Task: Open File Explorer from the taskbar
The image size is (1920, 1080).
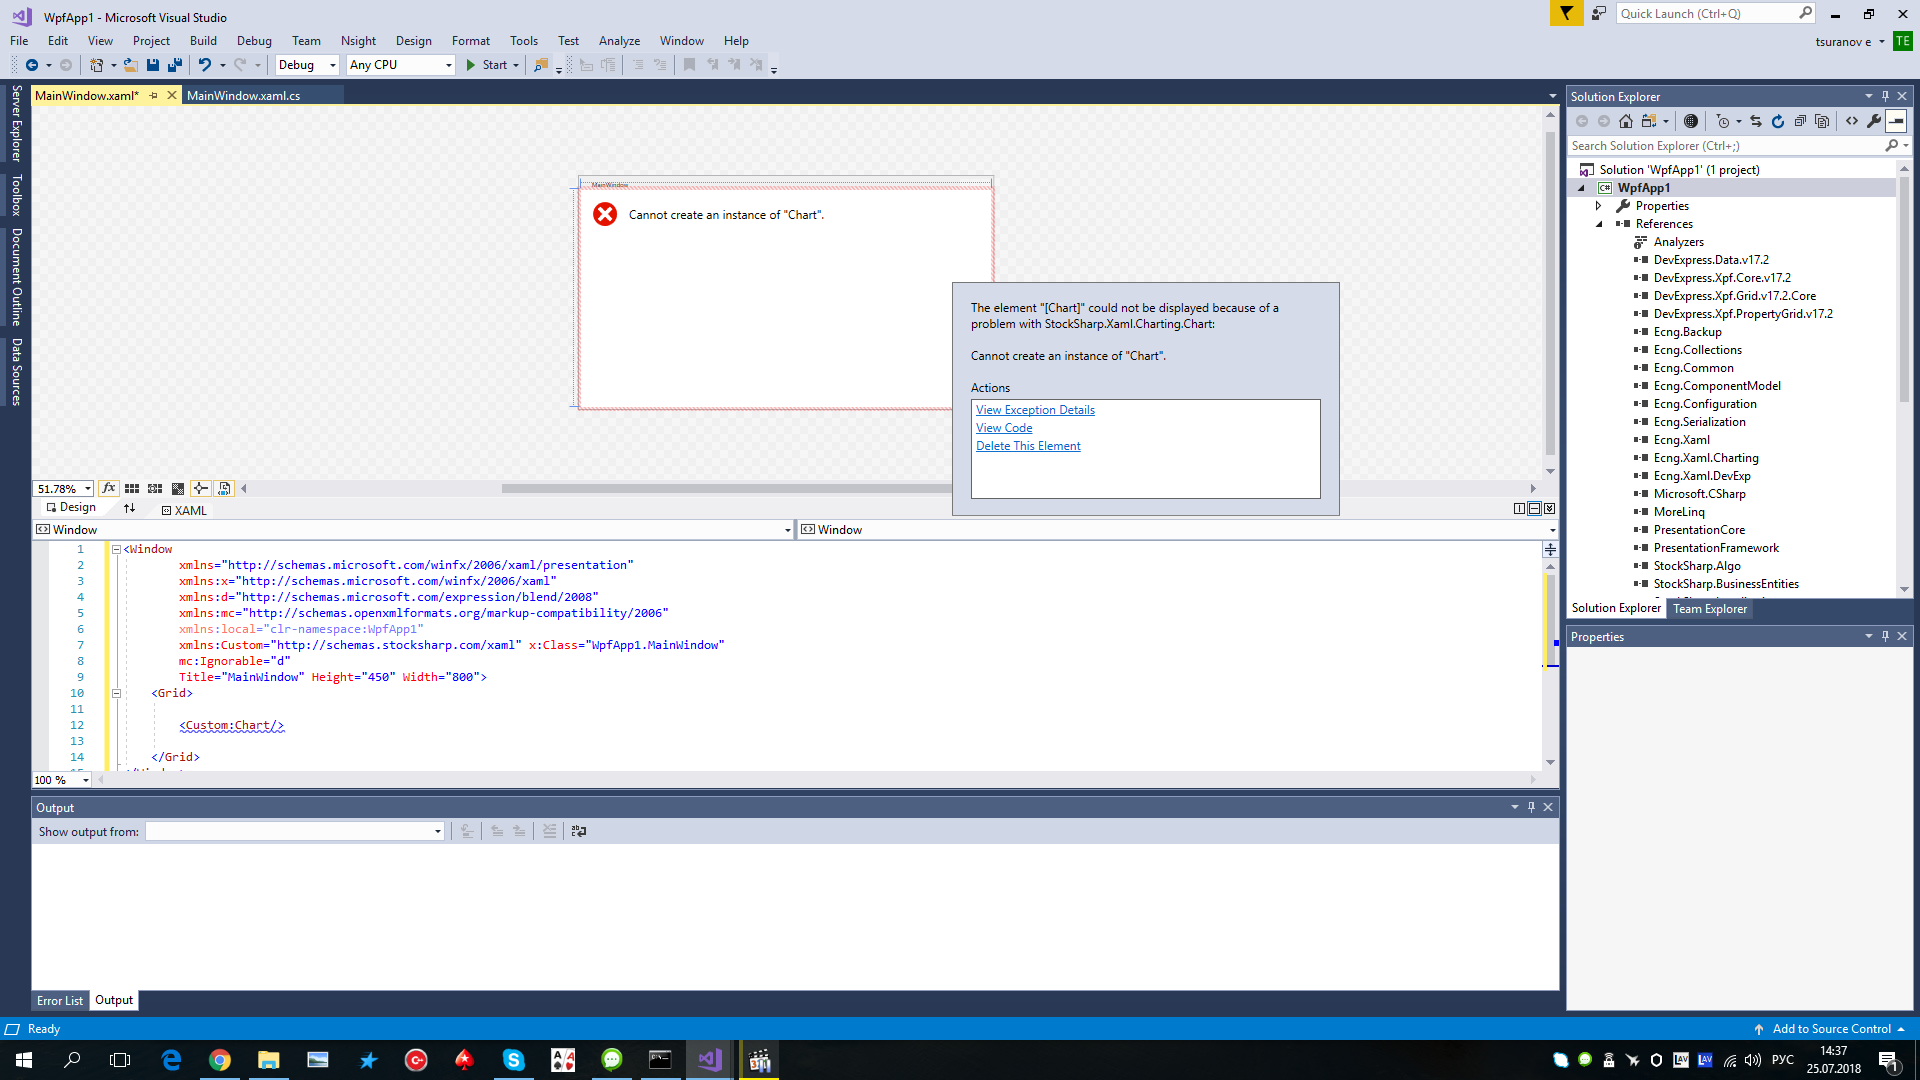Action: pyautogui.click(x=269, y=1060)
